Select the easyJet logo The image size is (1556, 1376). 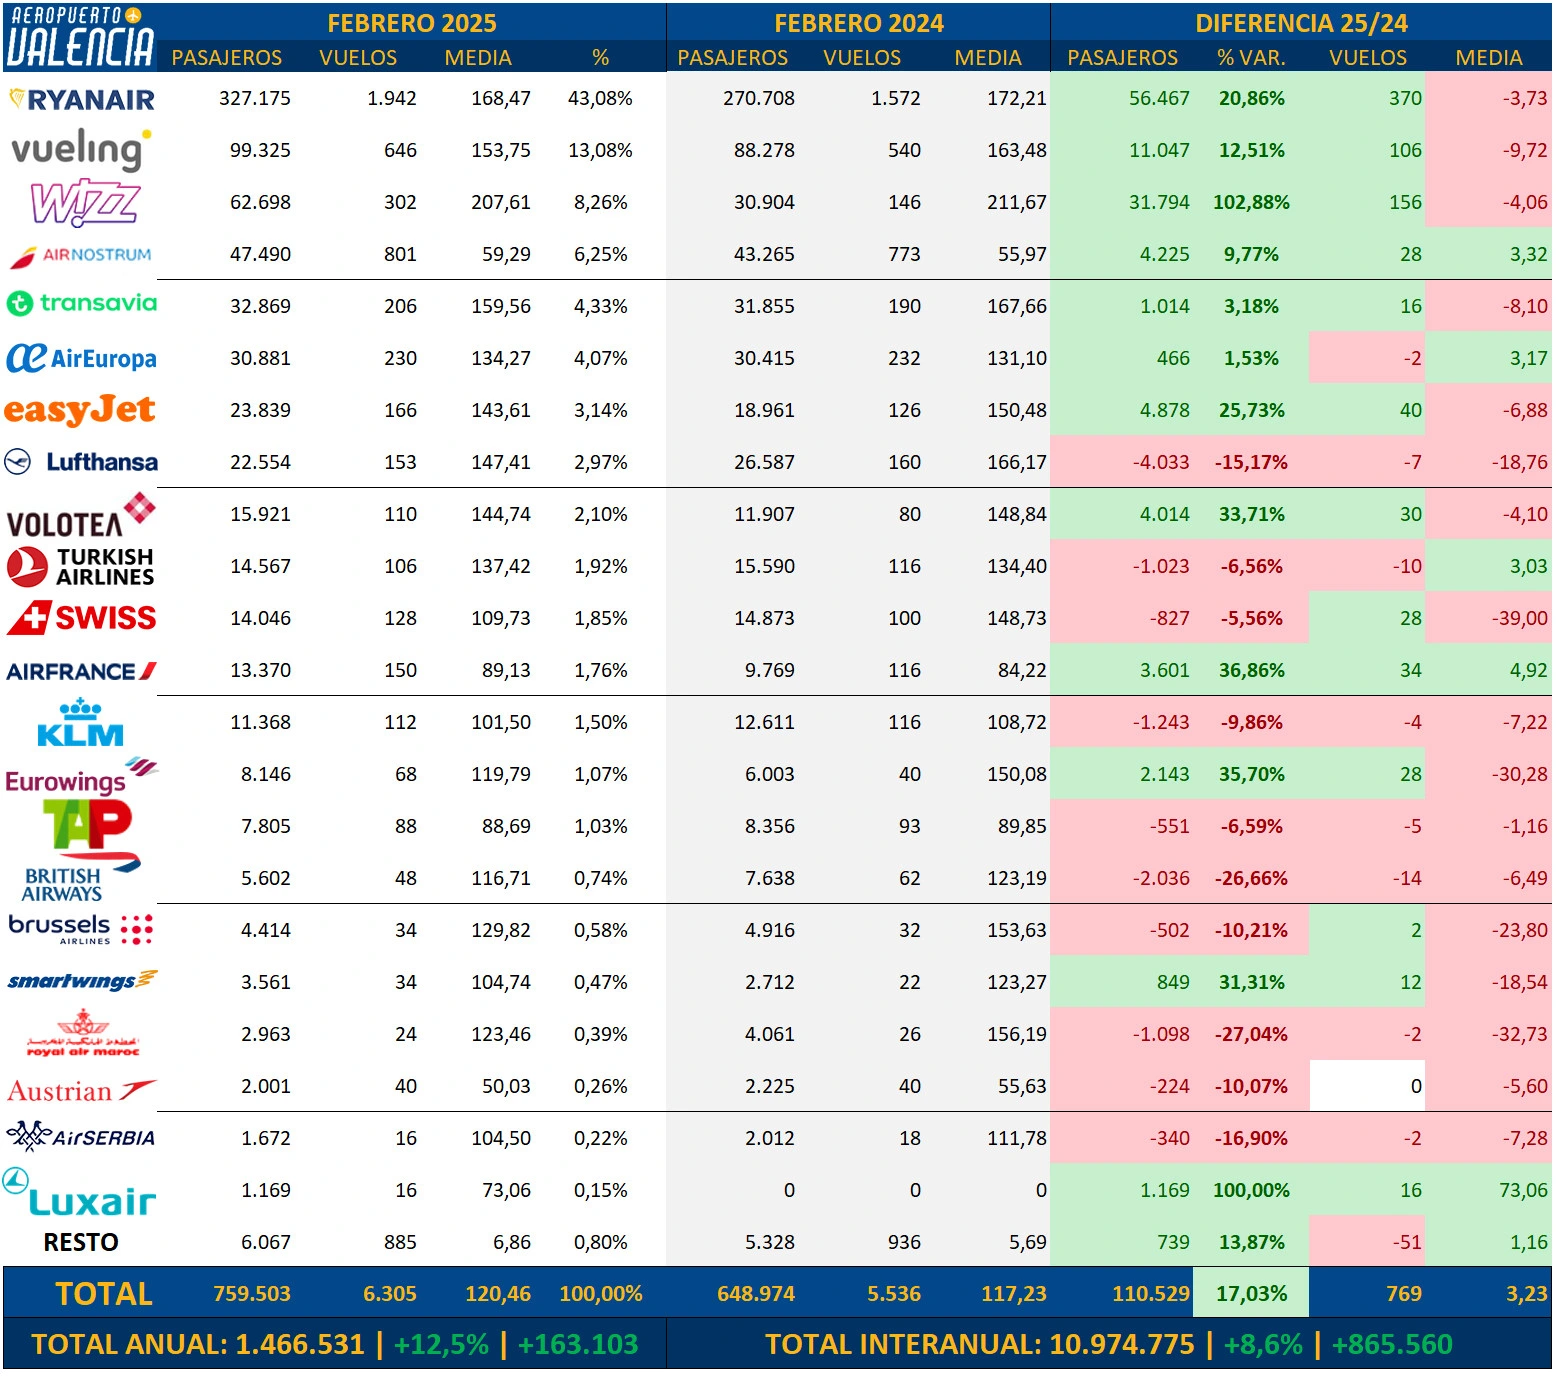[x=80, y=410]
